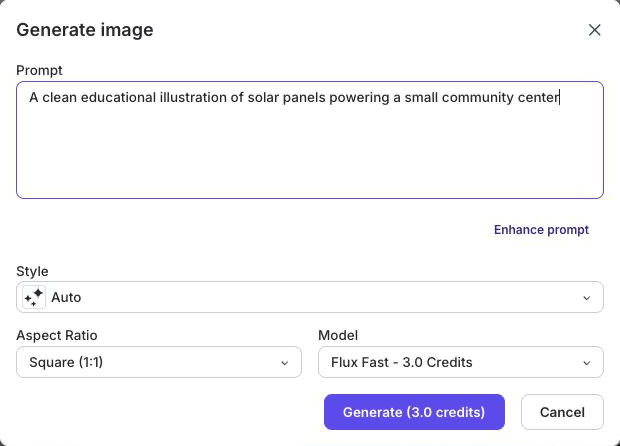
Task: Click the Generate (3.0 credits) button
Action: coord(414,412)
